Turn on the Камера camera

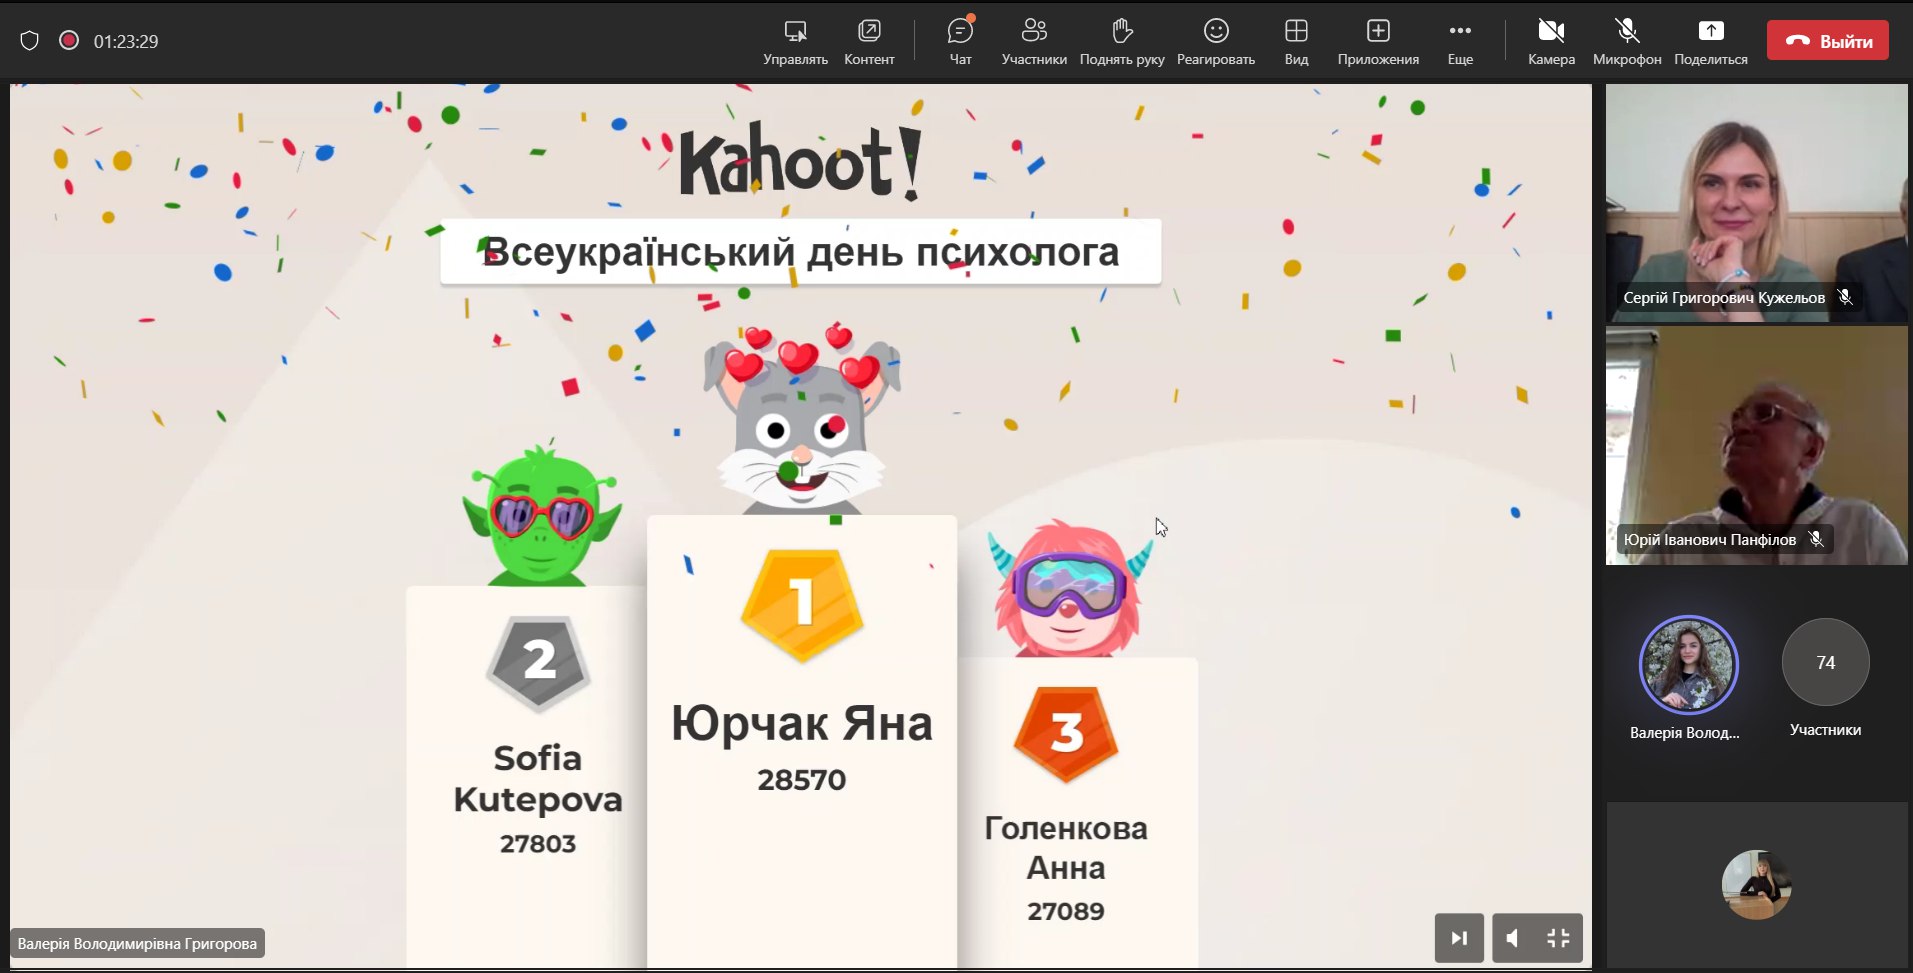coord(1551,42)
